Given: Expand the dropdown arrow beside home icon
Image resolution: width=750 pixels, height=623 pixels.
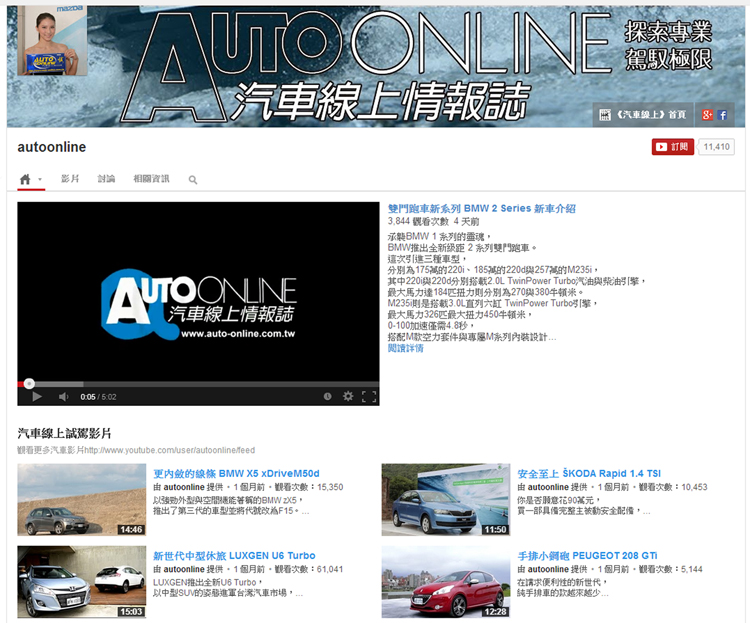Looking at the screenshot, I should coord(40,180).
